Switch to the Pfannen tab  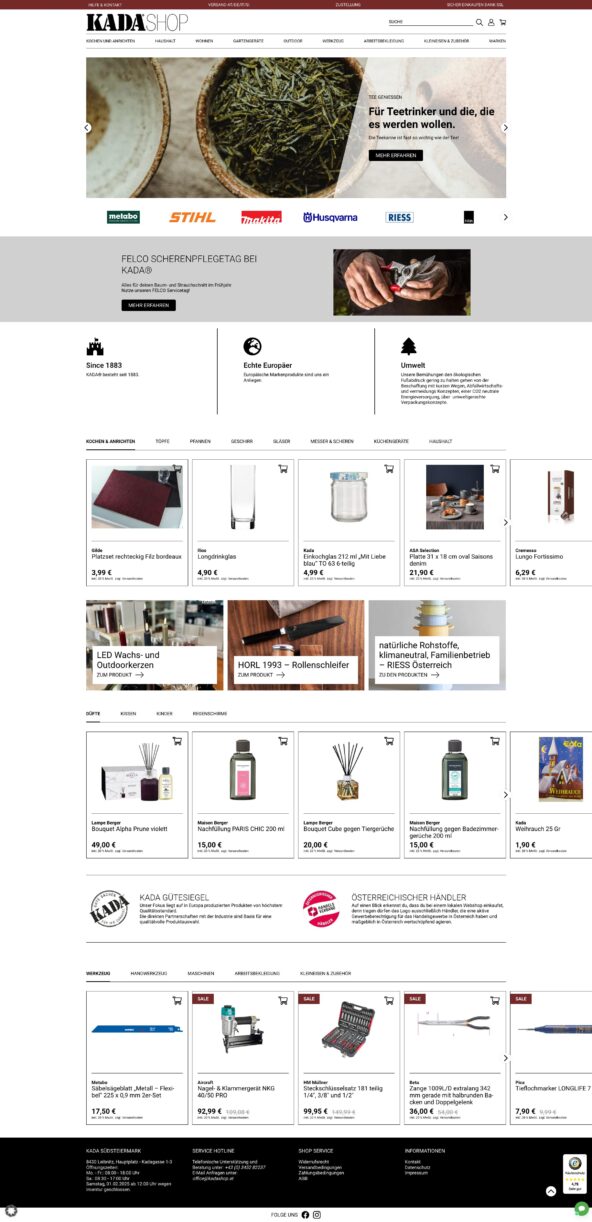tap(200, 441)
